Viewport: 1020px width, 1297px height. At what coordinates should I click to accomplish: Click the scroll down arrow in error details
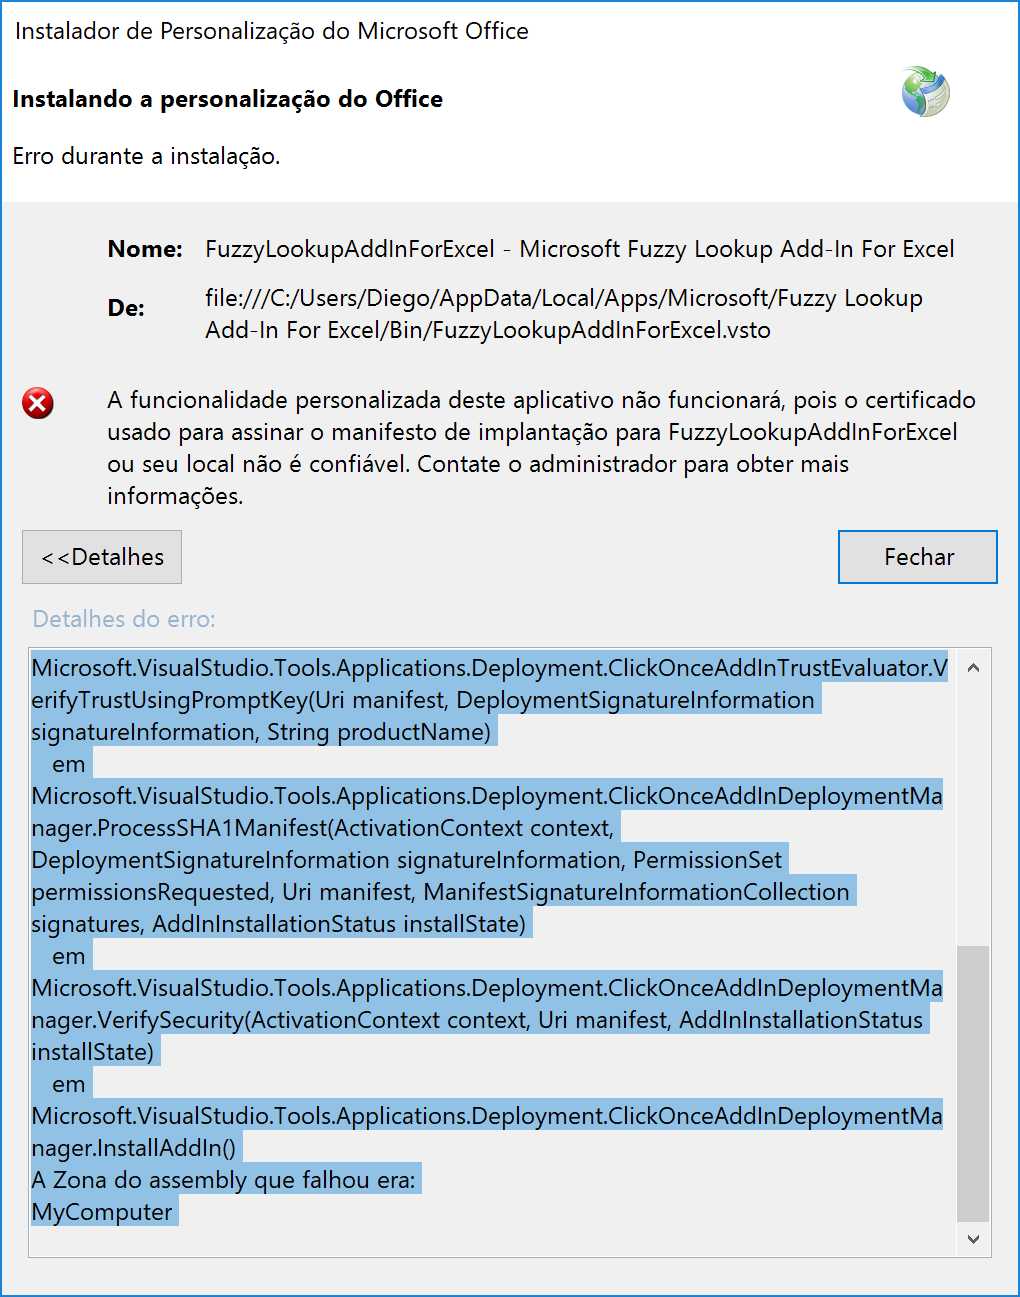973,1238
